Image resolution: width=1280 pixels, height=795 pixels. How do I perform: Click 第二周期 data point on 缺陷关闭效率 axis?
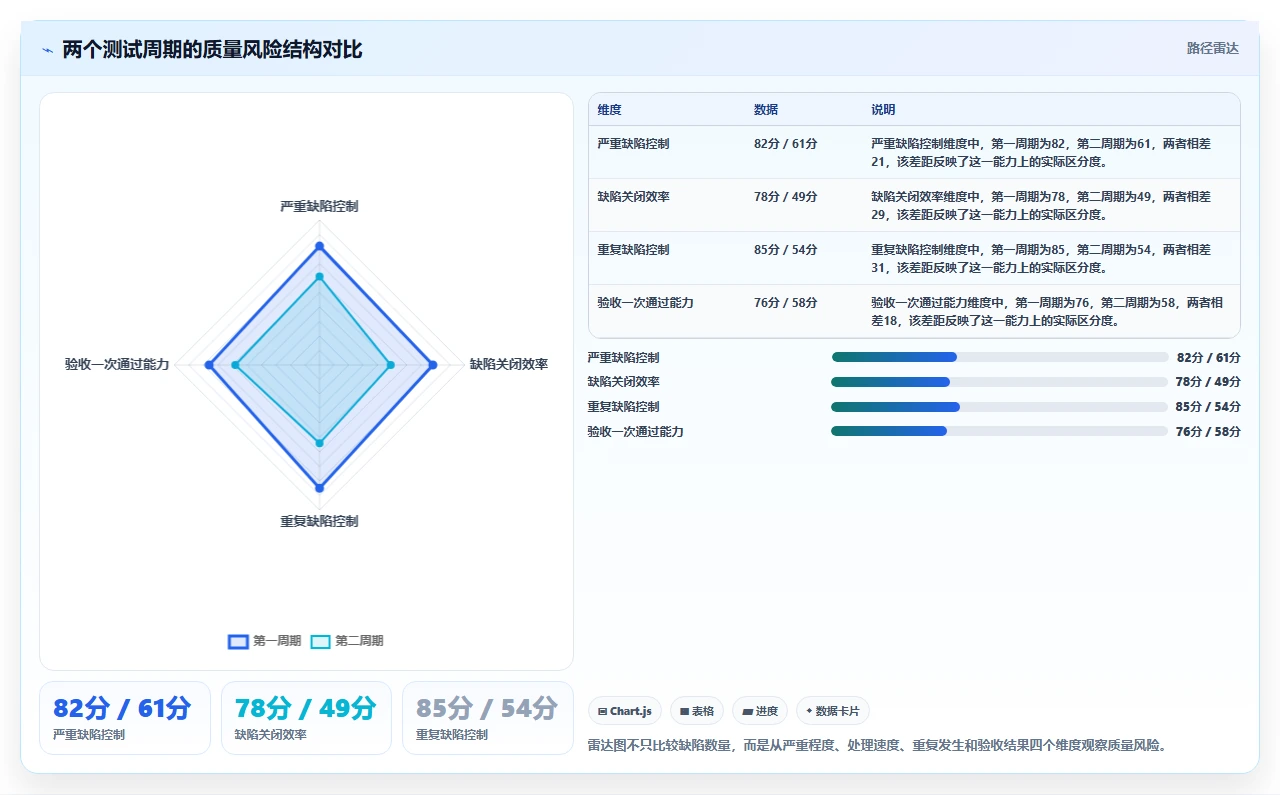[x=390, y=366]
